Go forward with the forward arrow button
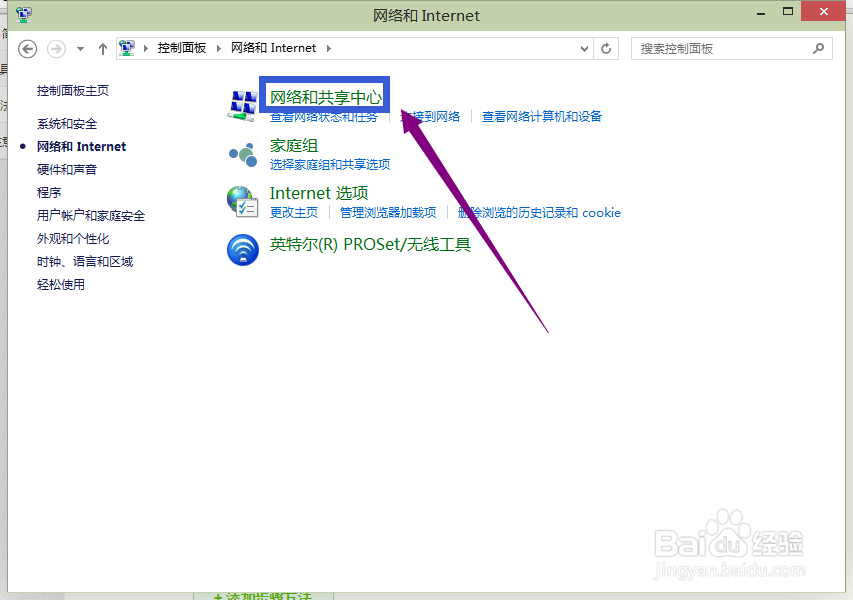Image resolution: width=853 pixels, height=600 pixels. point(57,49)
